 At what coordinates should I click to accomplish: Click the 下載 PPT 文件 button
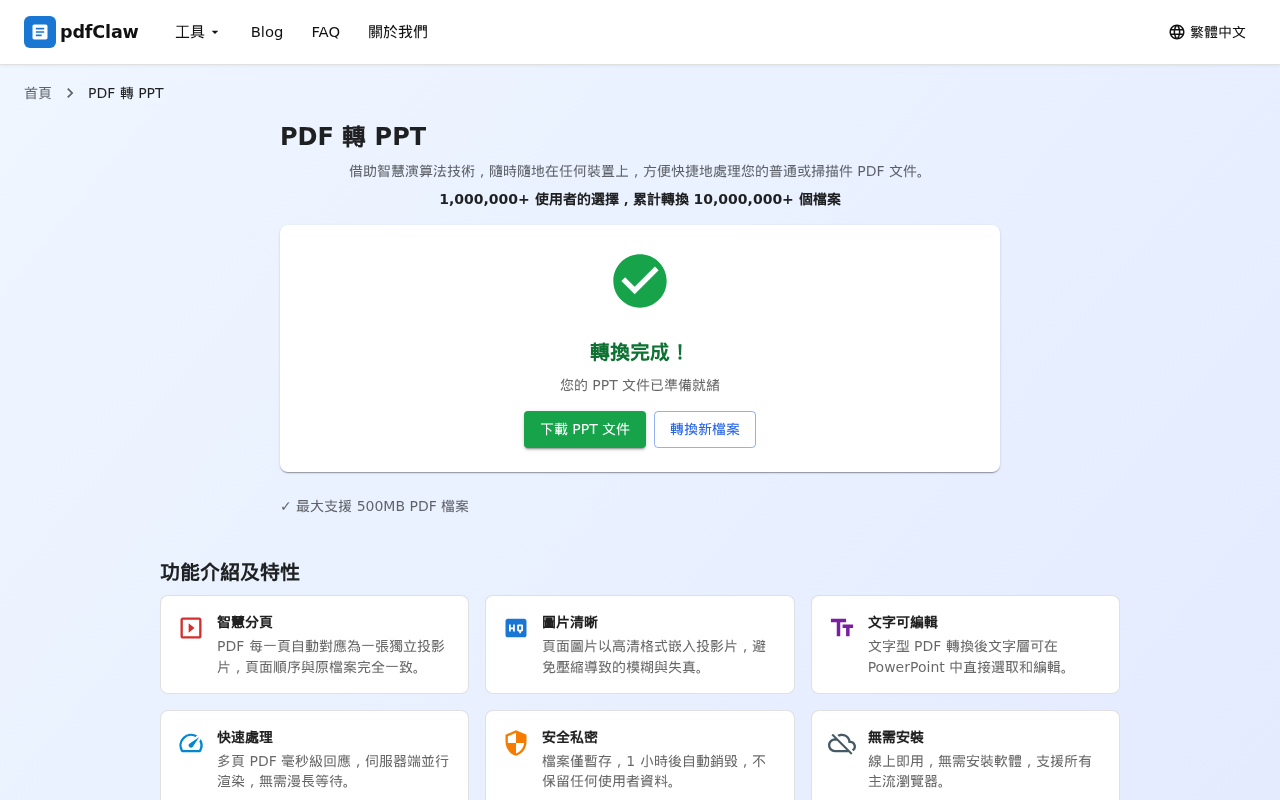[585, 429]
